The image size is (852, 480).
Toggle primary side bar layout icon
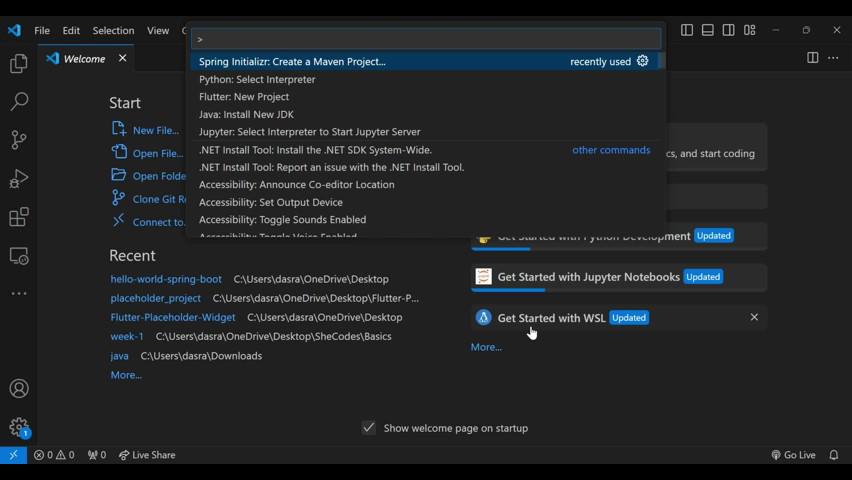pyautogui.click(x=687, y=30)
